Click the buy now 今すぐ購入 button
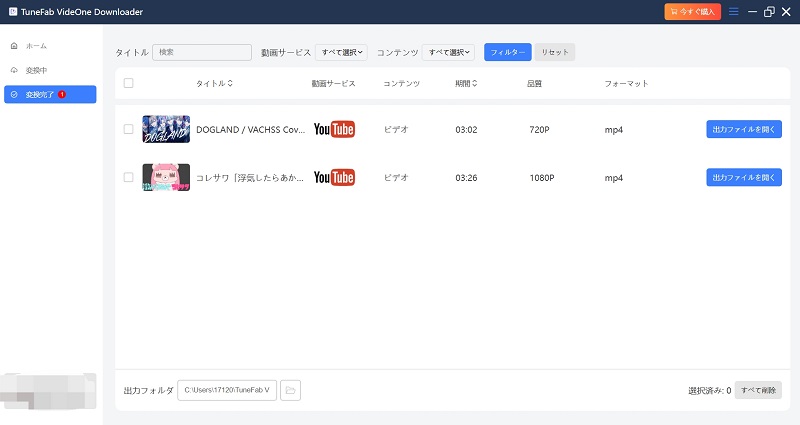 click(692, 12)
